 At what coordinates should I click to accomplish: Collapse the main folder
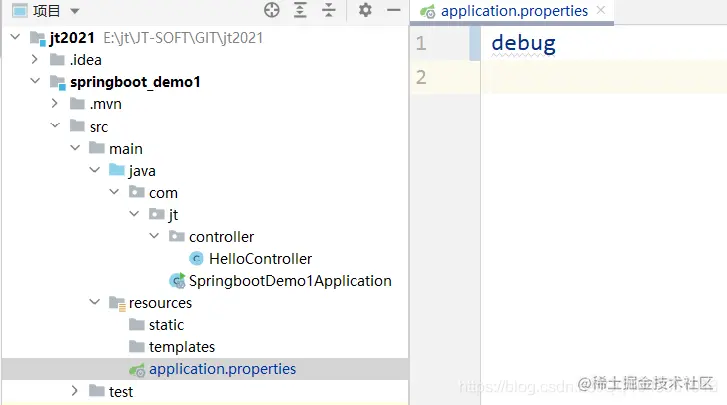point(75,147)
